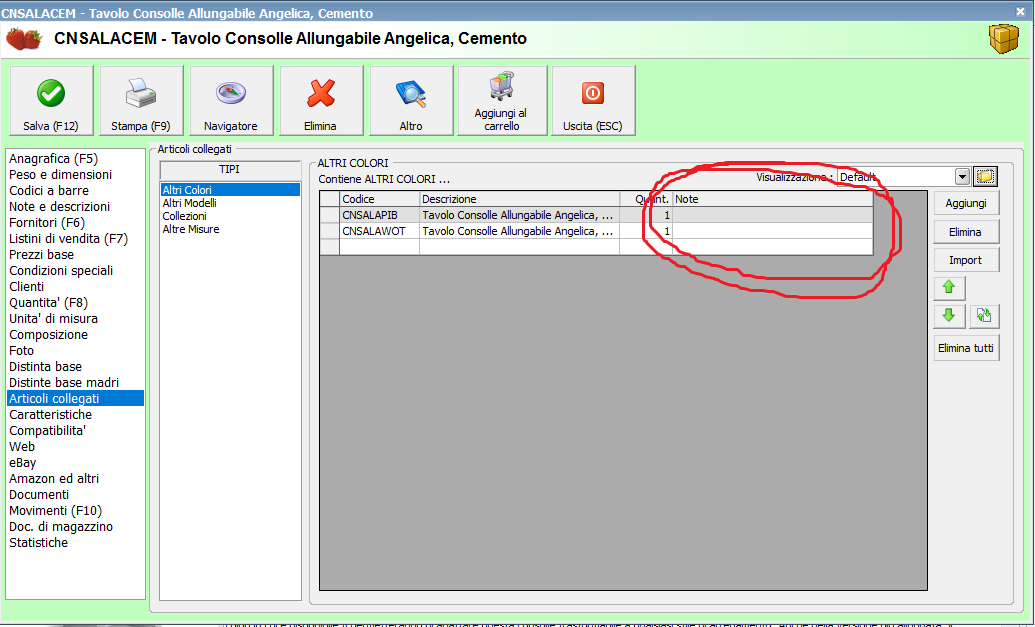This screenshot has width=1035, height=627.
Task: Click the description cell of CNSALAWOT row
Action: pos(519,231)
